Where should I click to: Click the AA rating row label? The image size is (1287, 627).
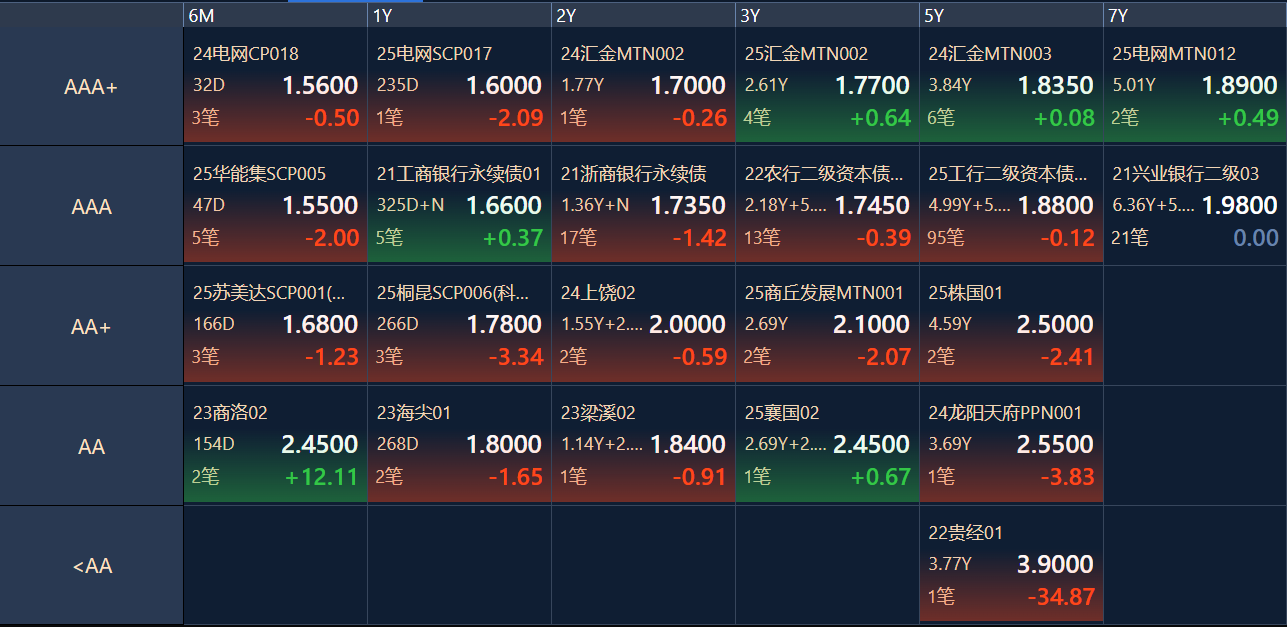[91, 446]
